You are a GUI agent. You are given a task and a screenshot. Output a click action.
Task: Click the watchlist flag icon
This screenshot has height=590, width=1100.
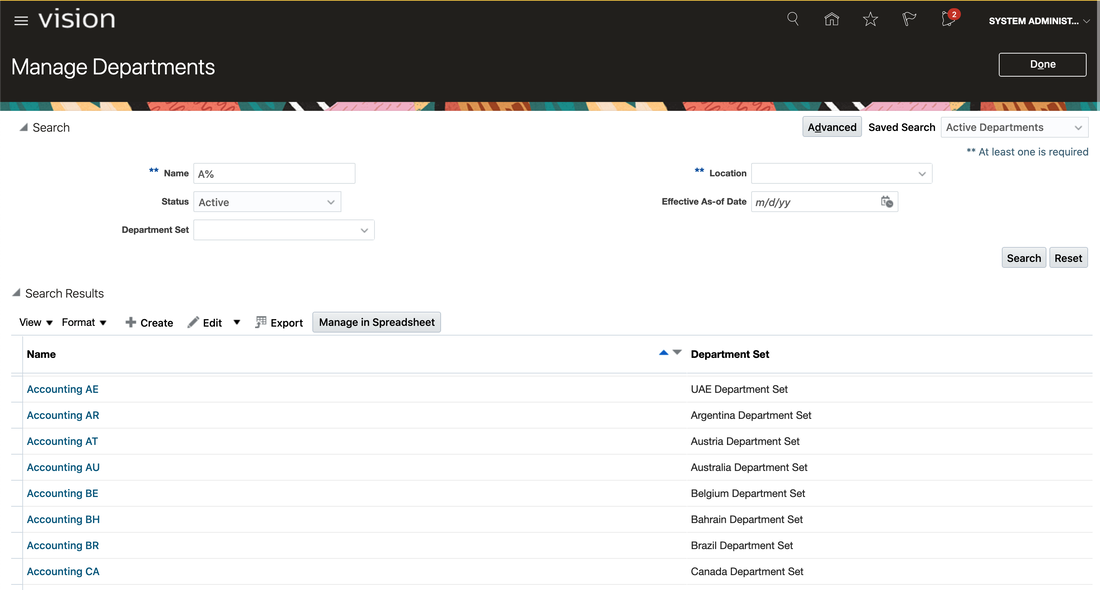(x=909, y=19)
